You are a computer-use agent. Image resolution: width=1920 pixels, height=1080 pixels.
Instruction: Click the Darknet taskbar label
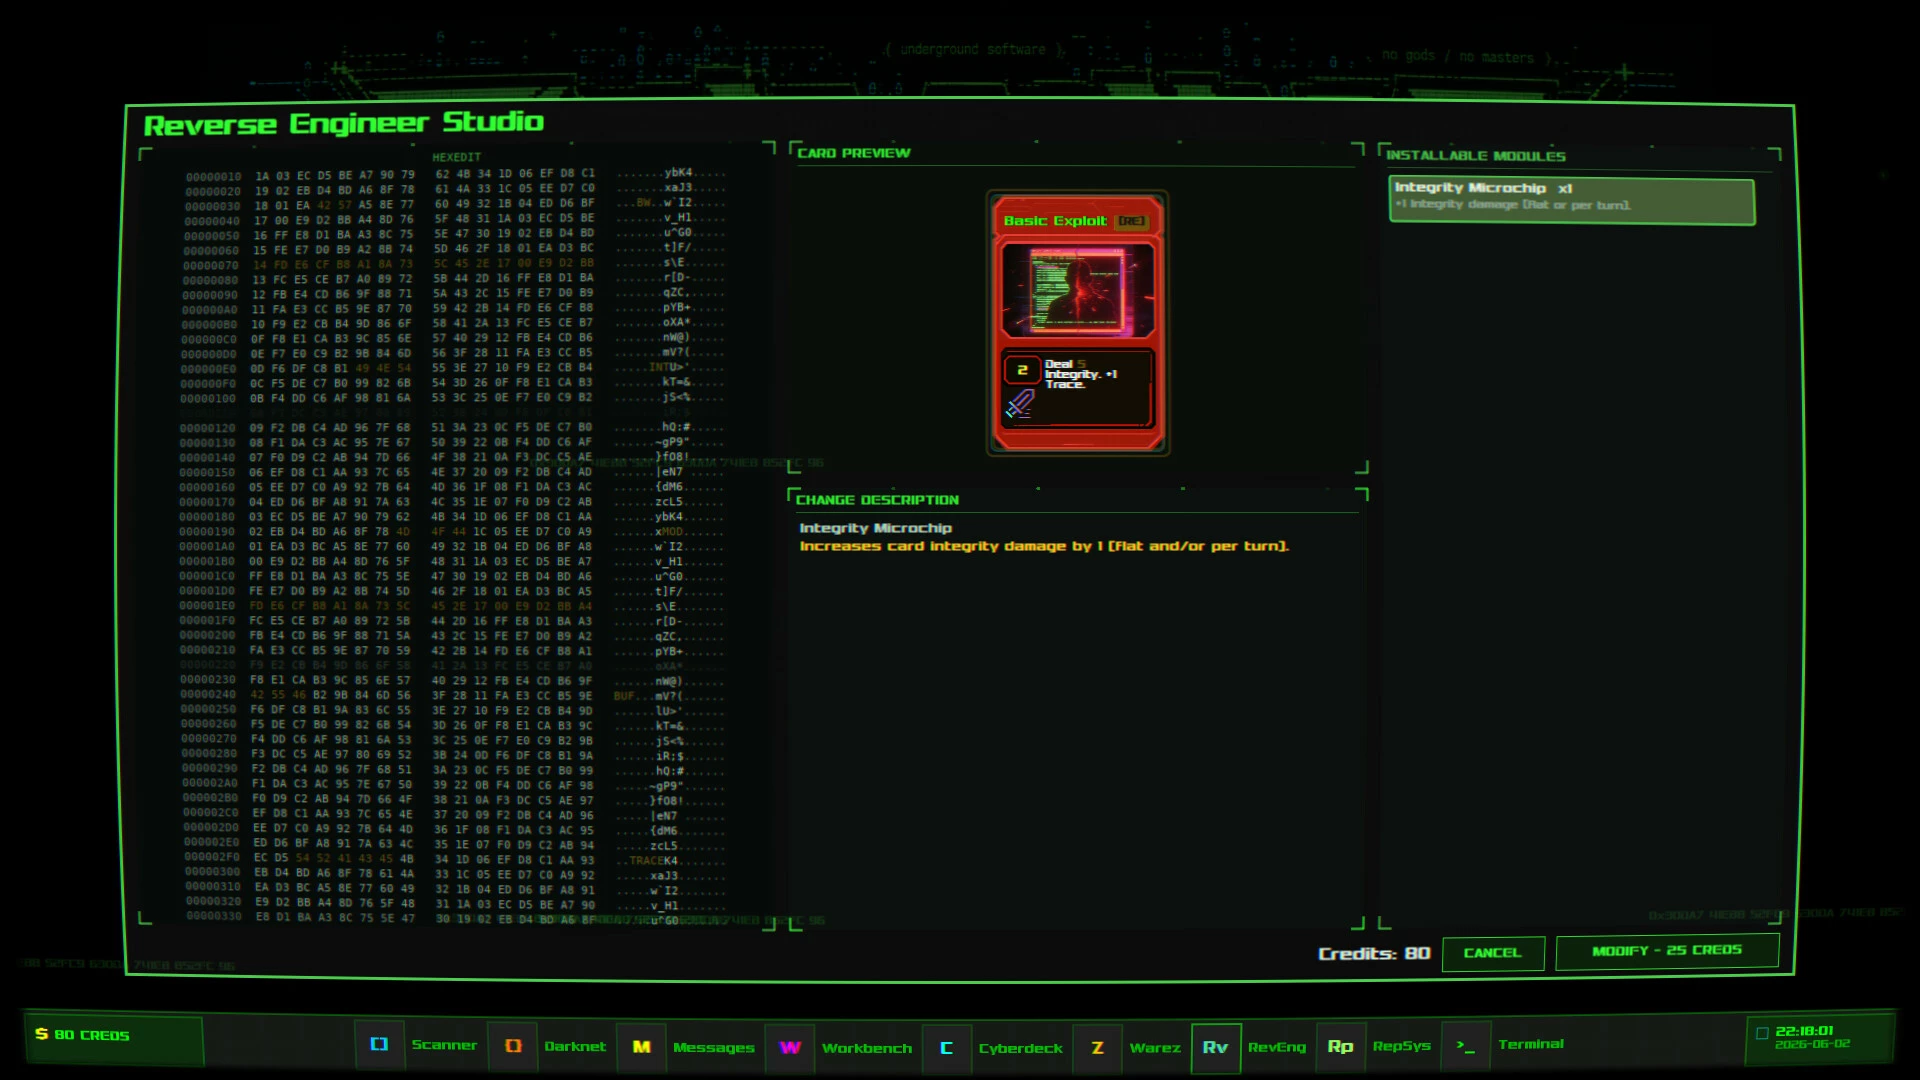pyautogui.click(x=575, y=1046)
